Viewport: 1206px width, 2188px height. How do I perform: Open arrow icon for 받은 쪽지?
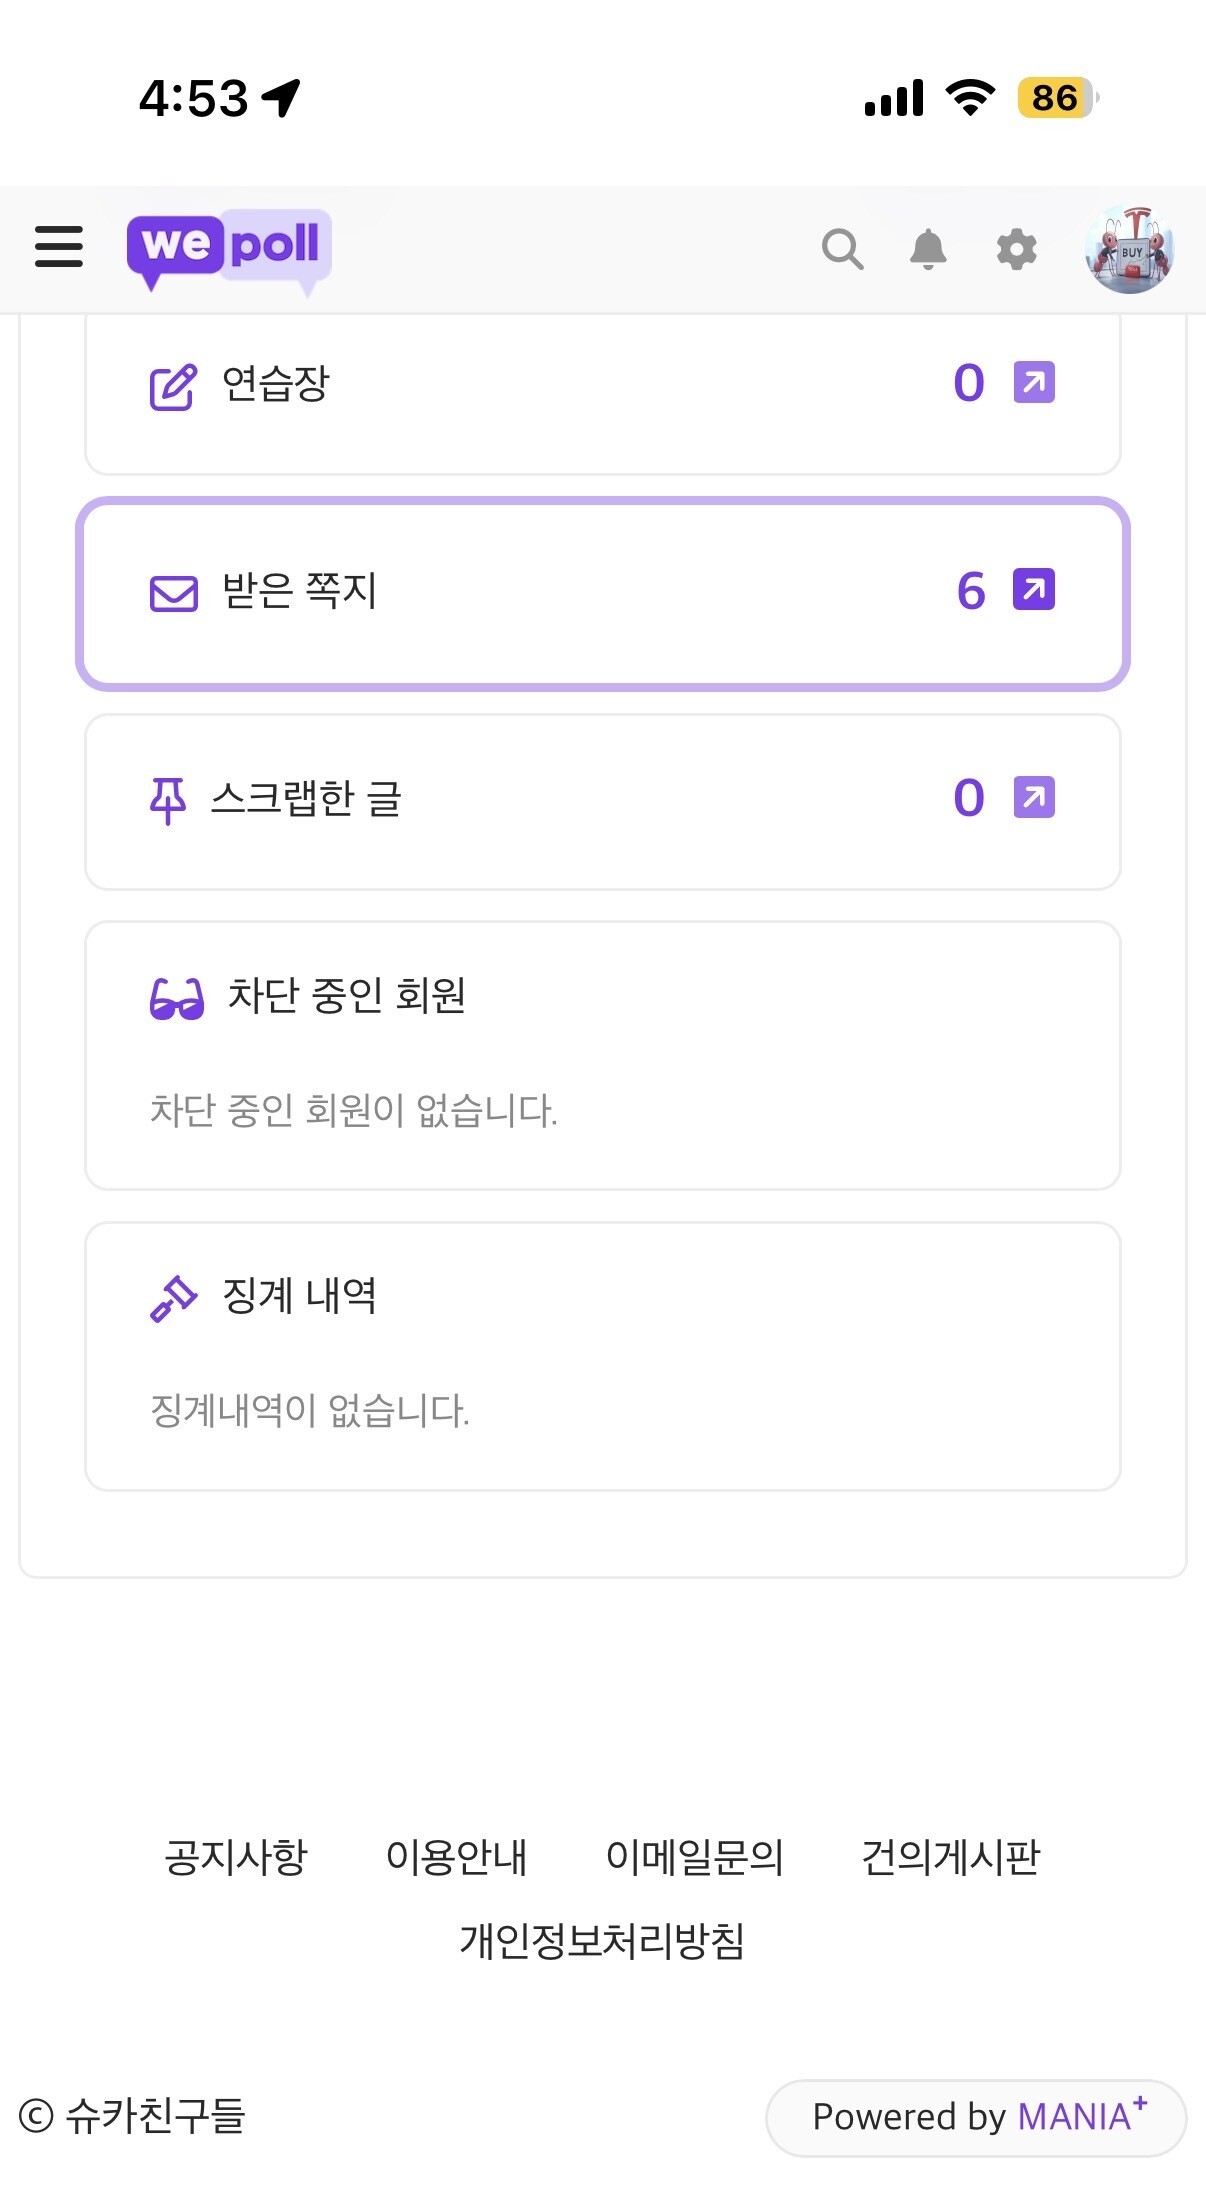[x=1034, y=589]
